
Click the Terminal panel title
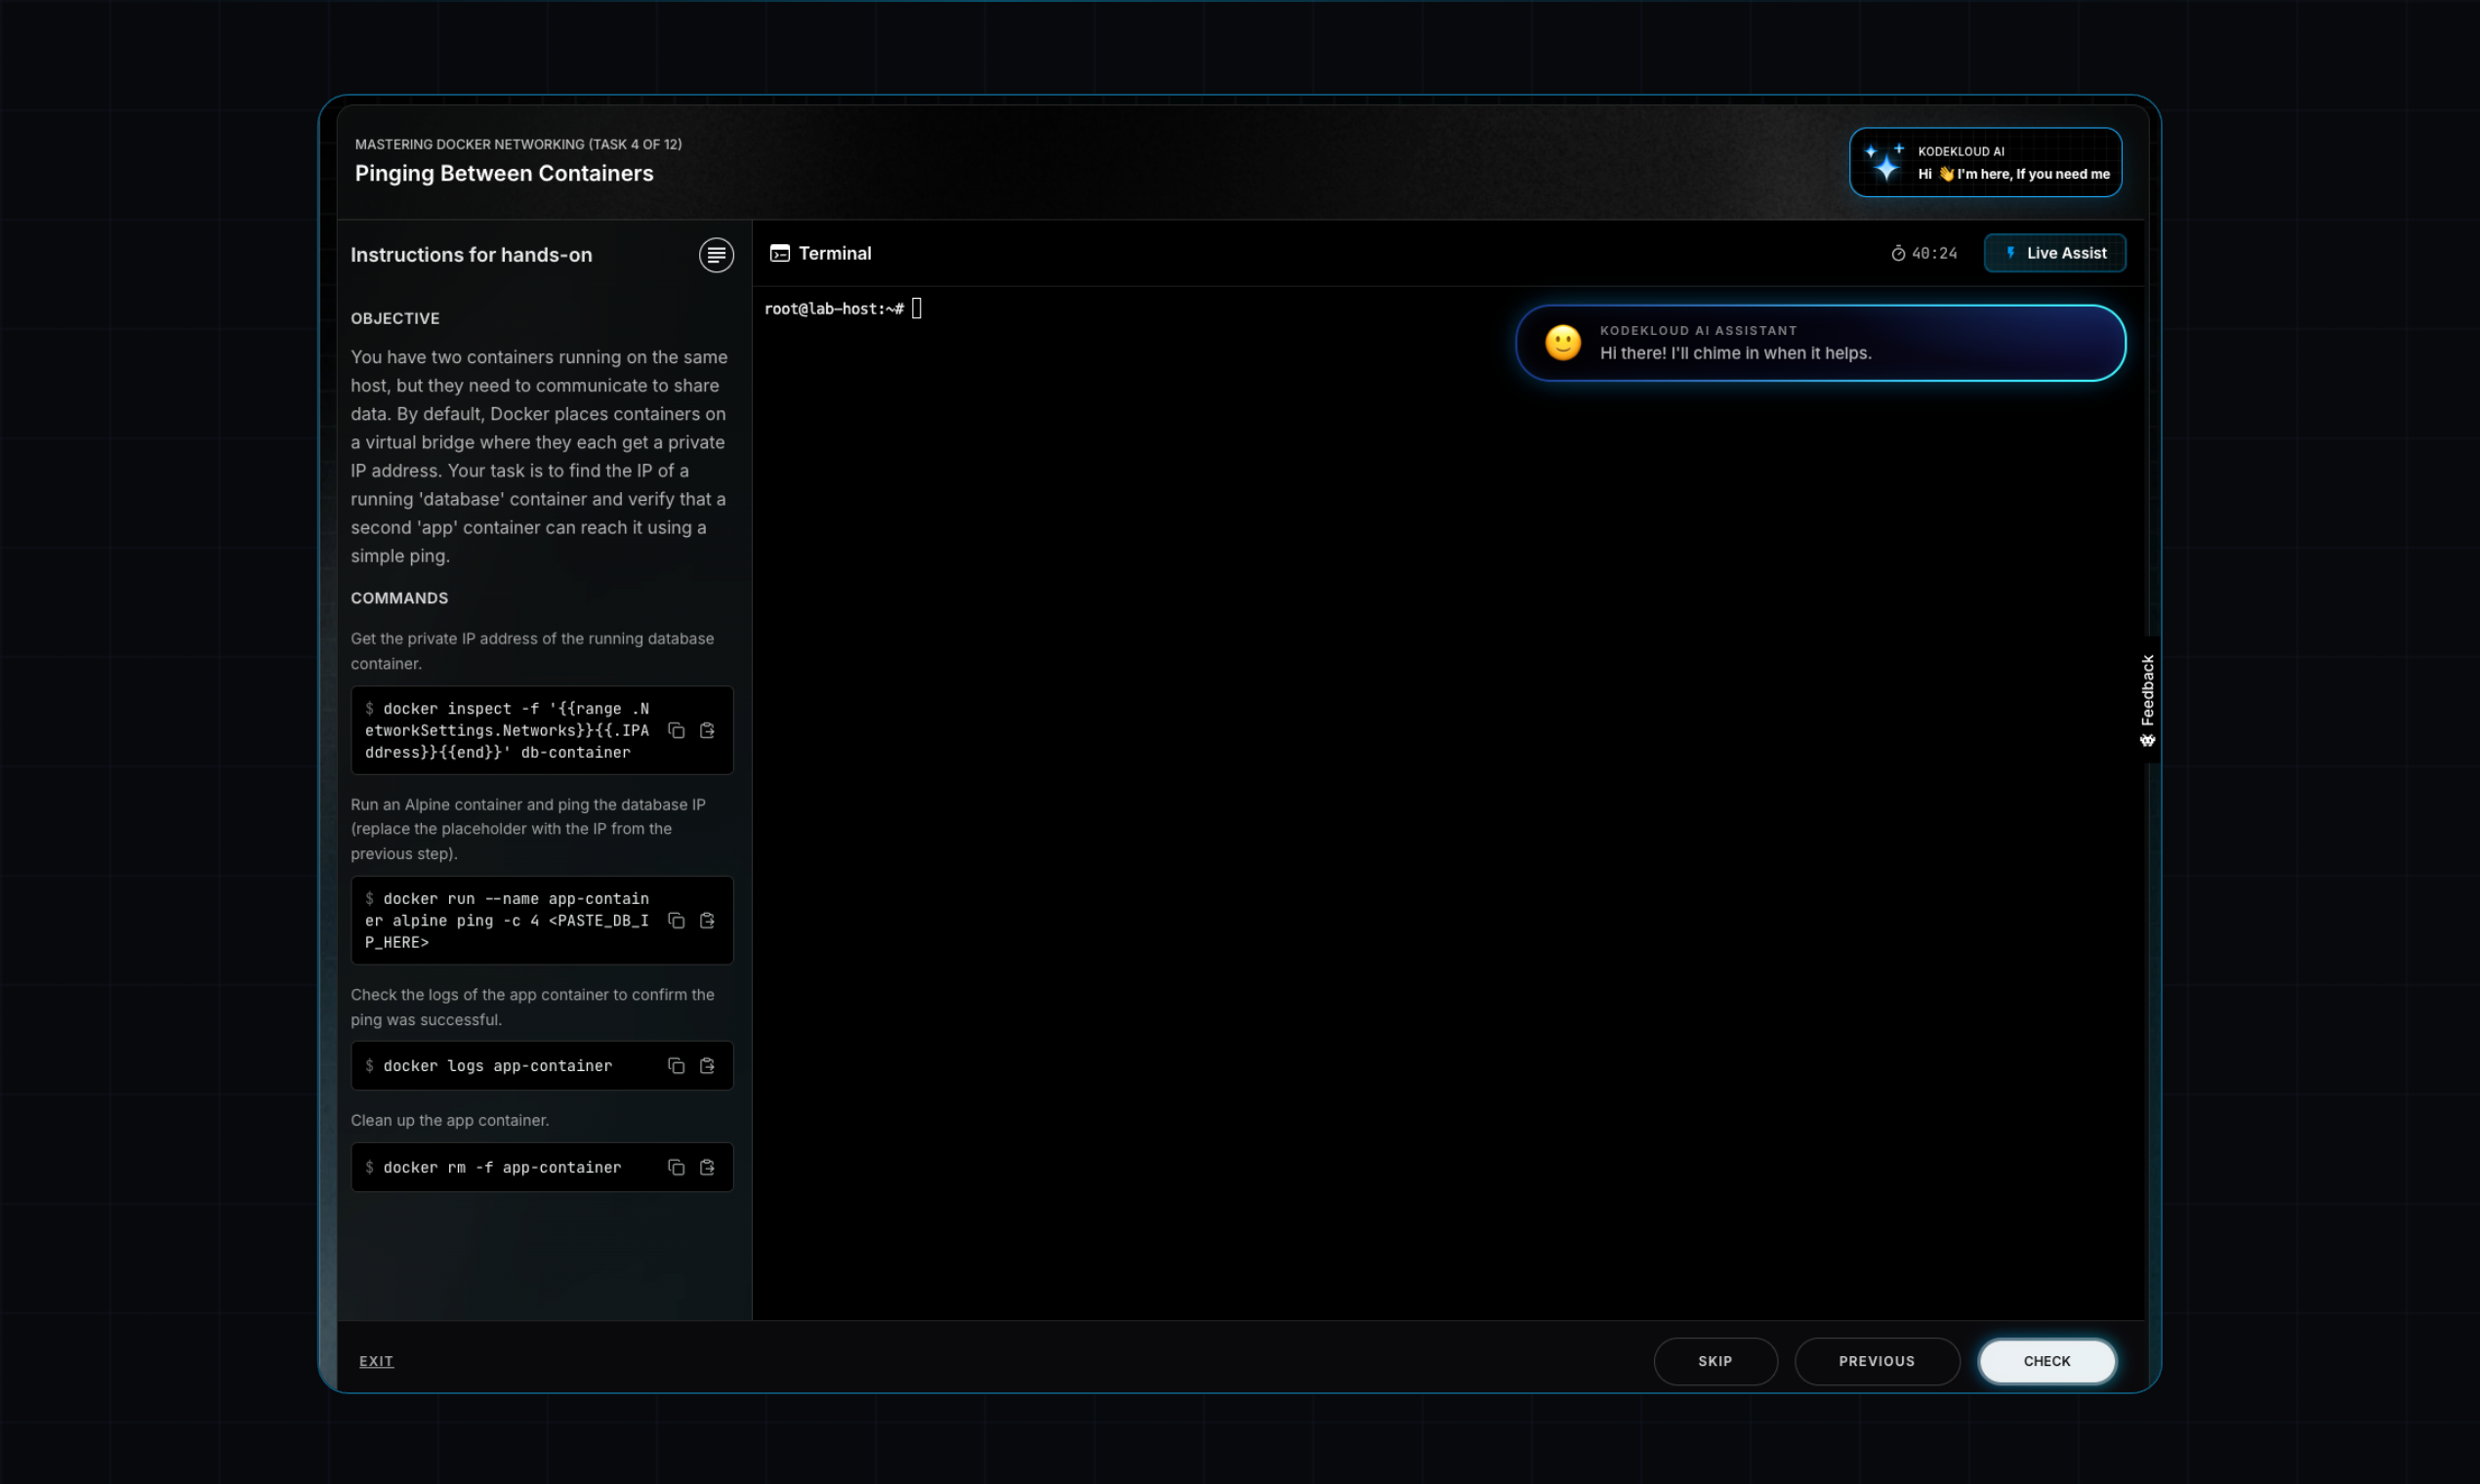835,254
